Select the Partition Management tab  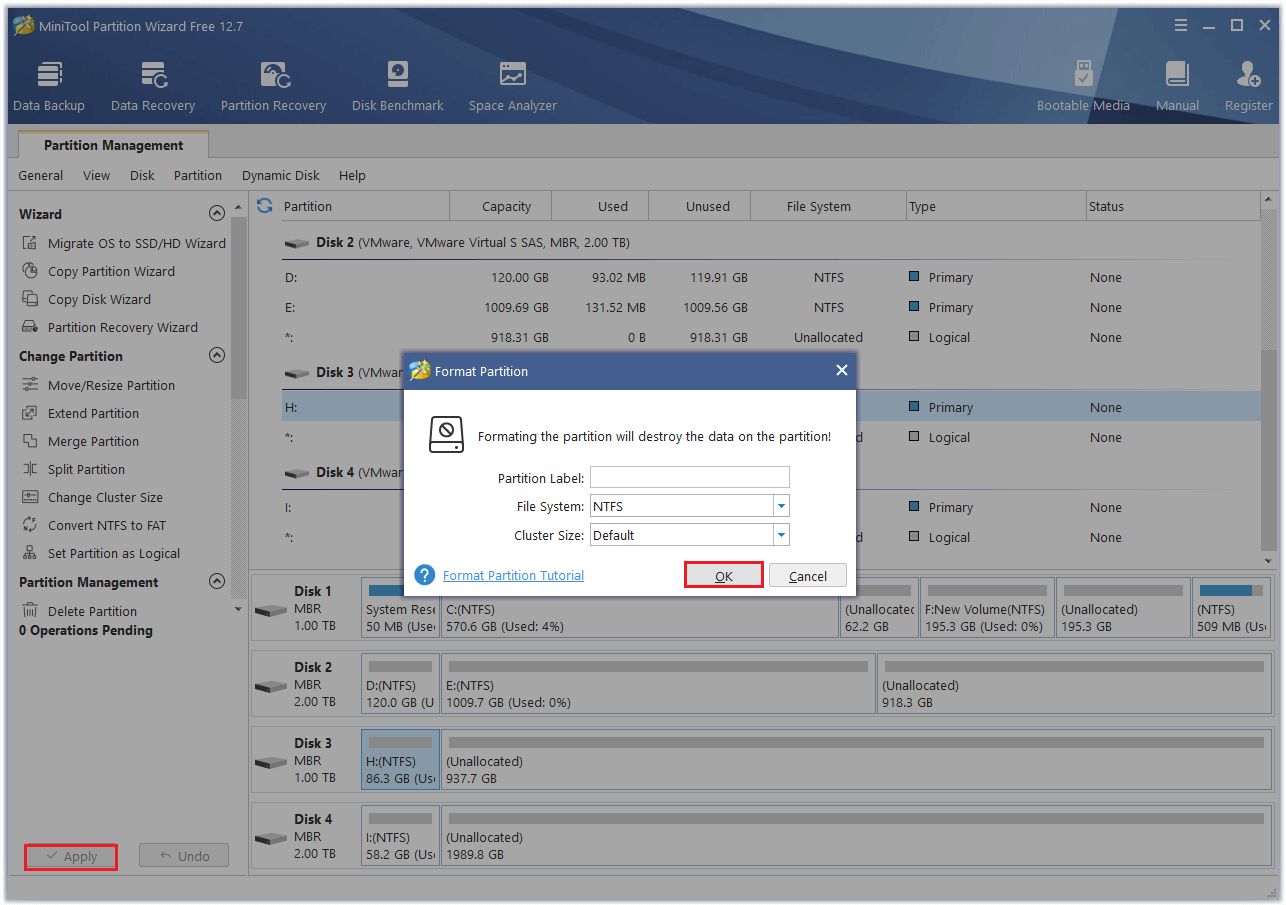click(114, 145)
